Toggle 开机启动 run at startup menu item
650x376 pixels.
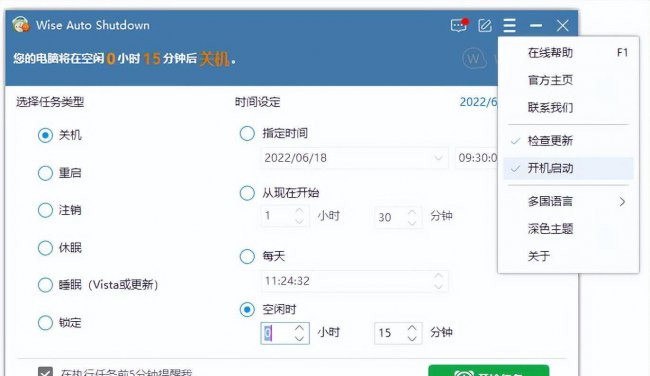click(x=568, y=168)
